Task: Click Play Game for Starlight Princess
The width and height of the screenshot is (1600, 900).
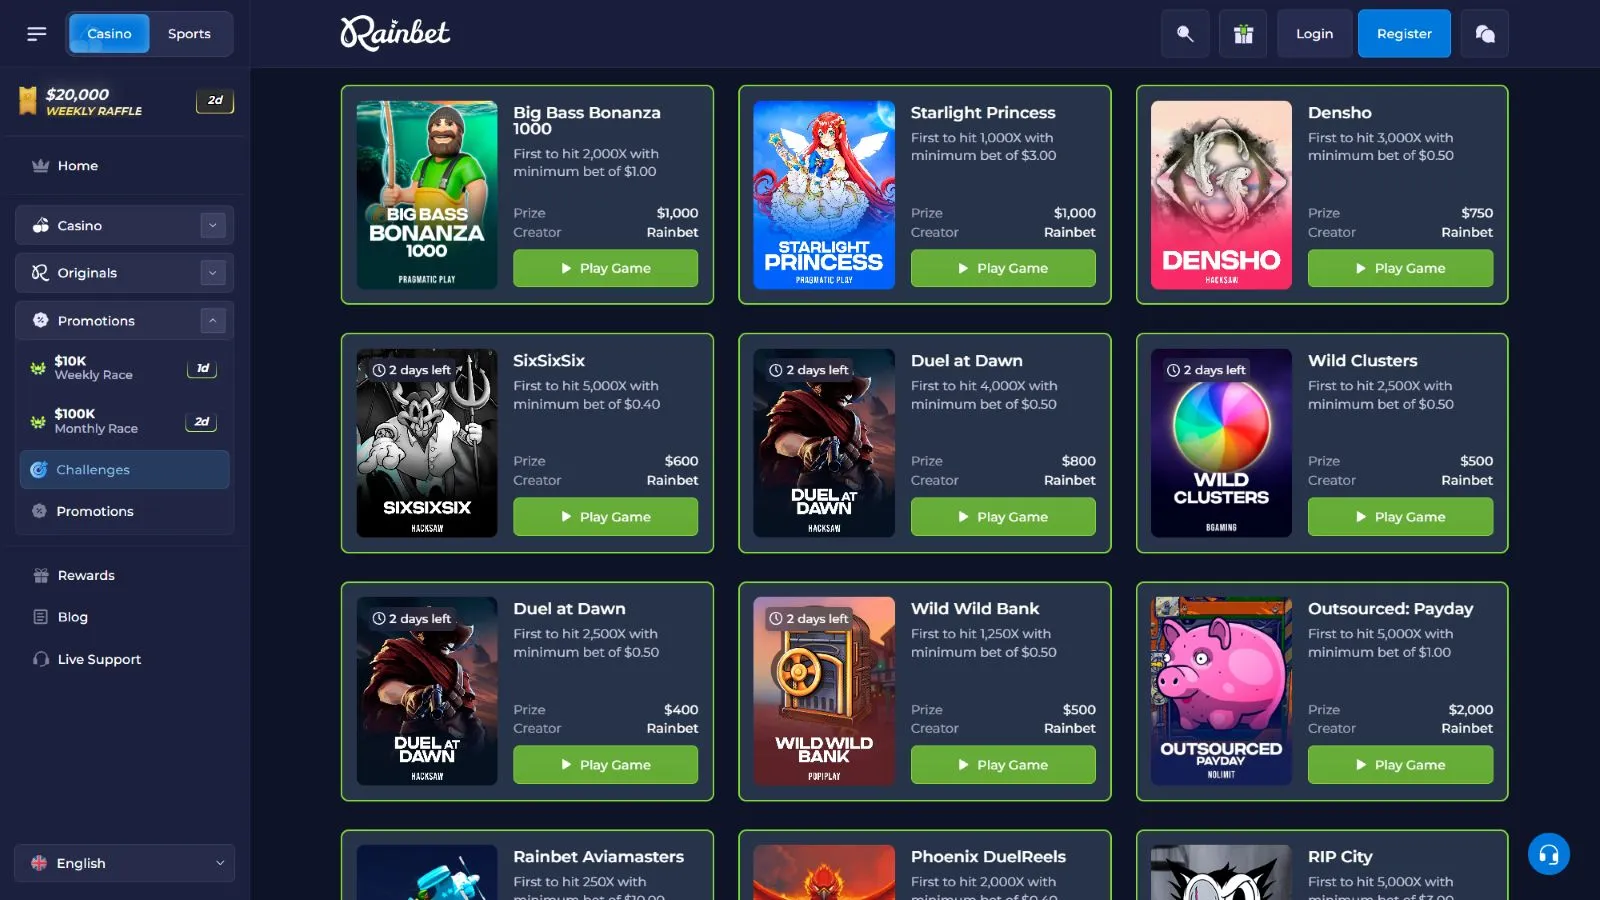Action: (1003, 268)
